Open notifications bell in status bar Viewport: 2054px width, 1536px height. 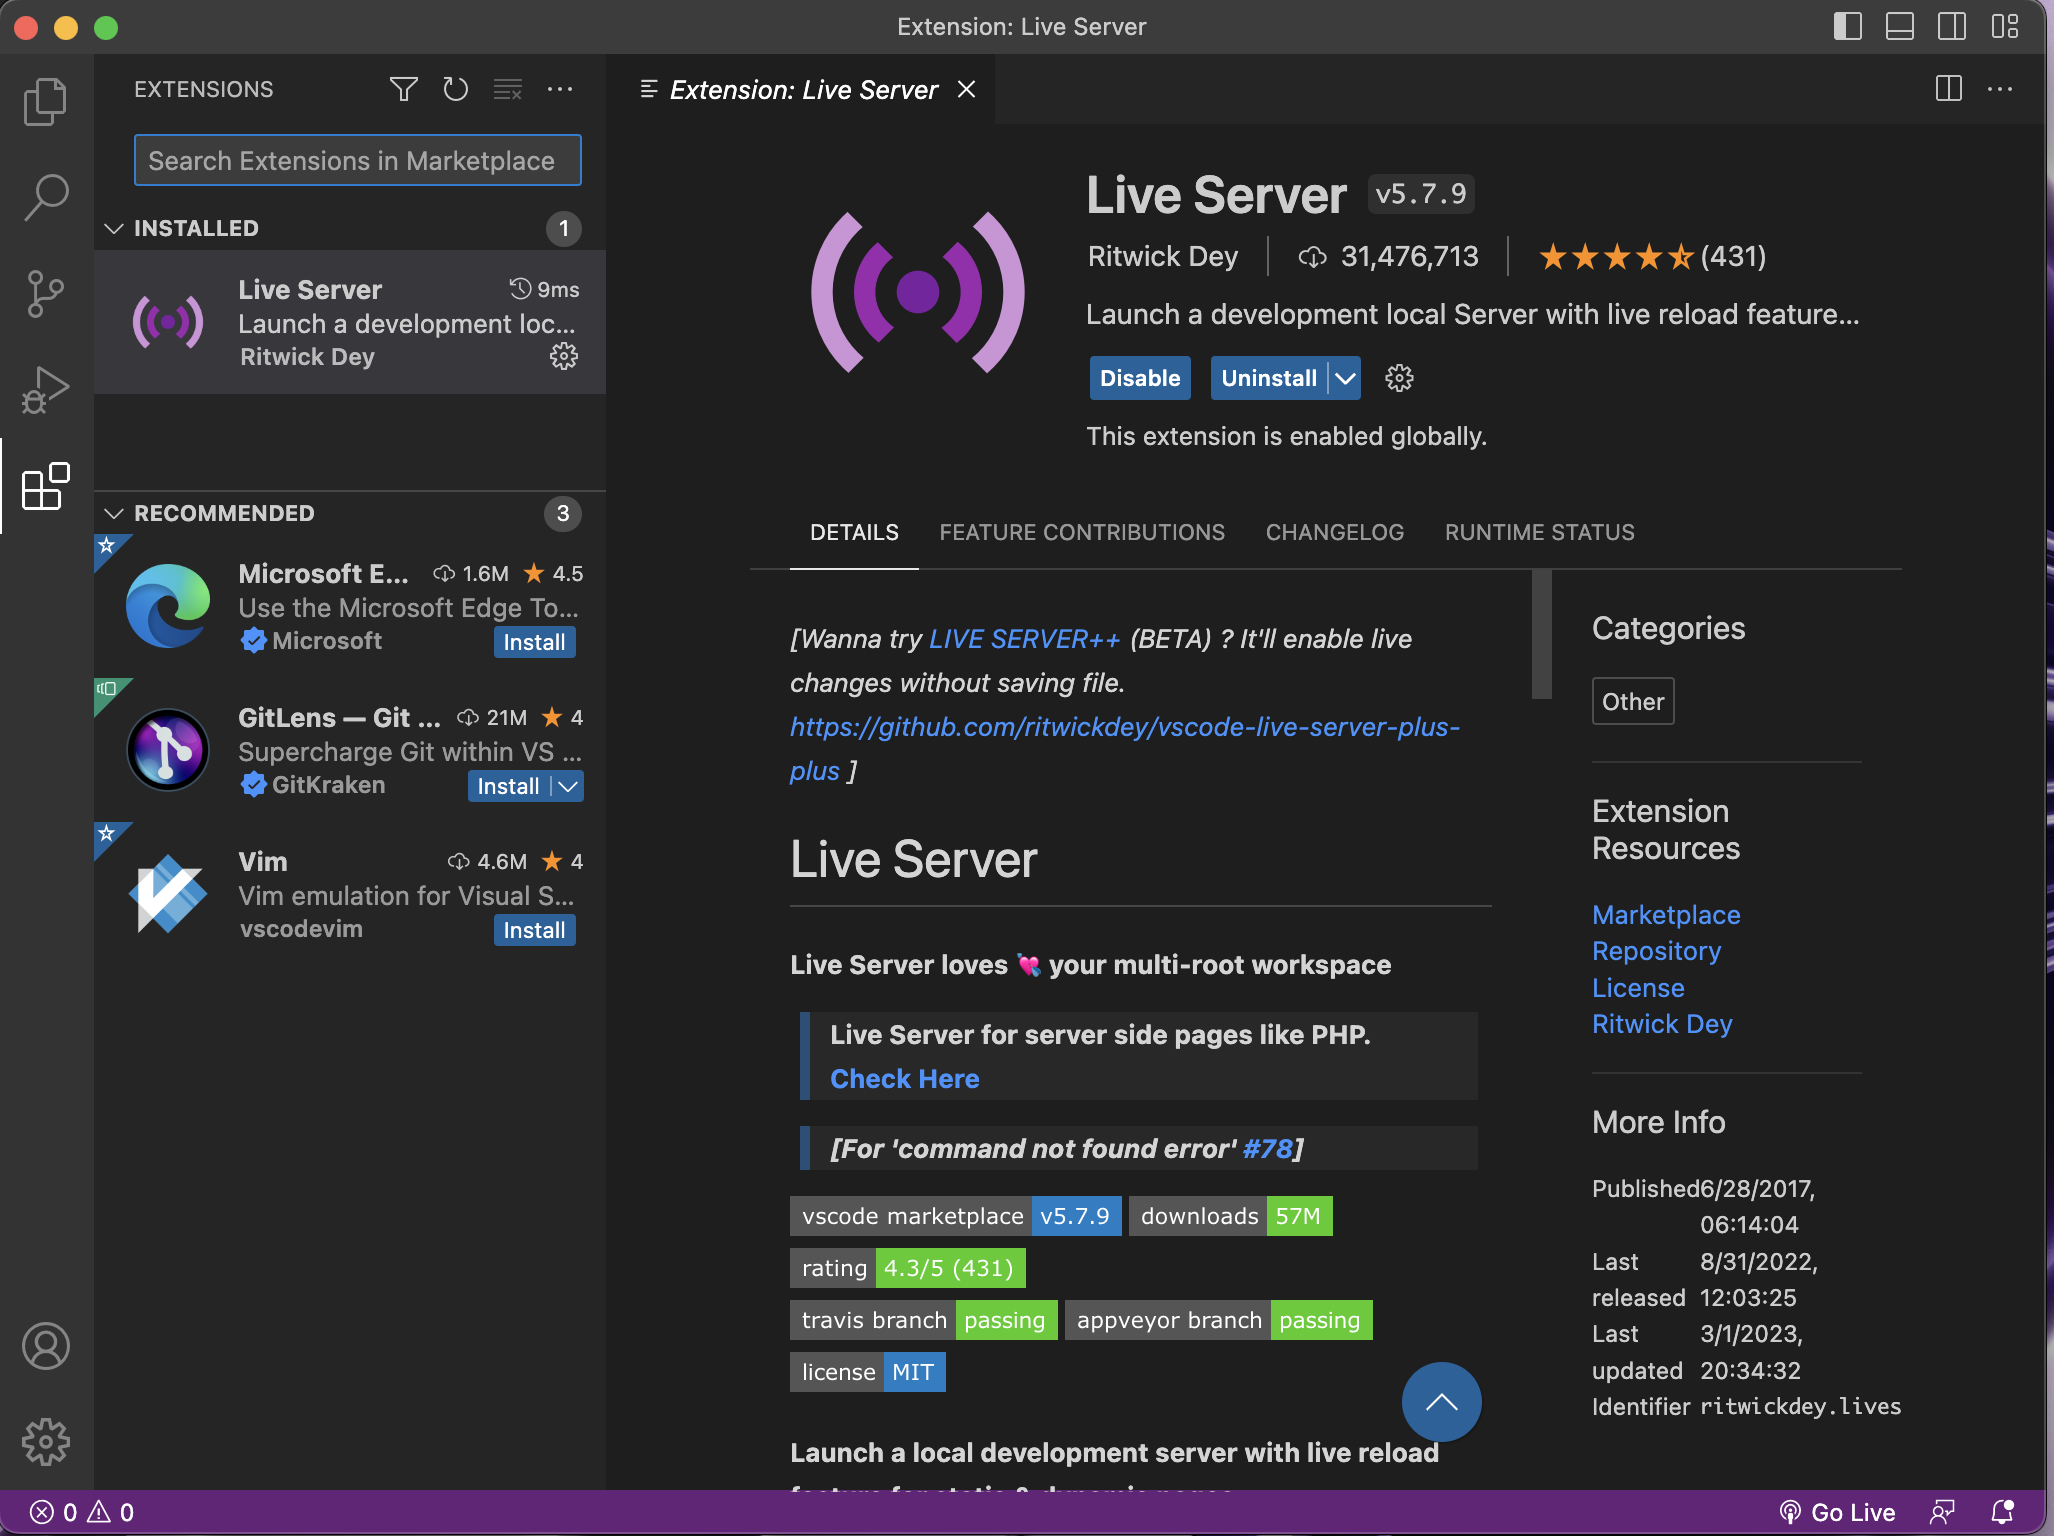2002,1512
